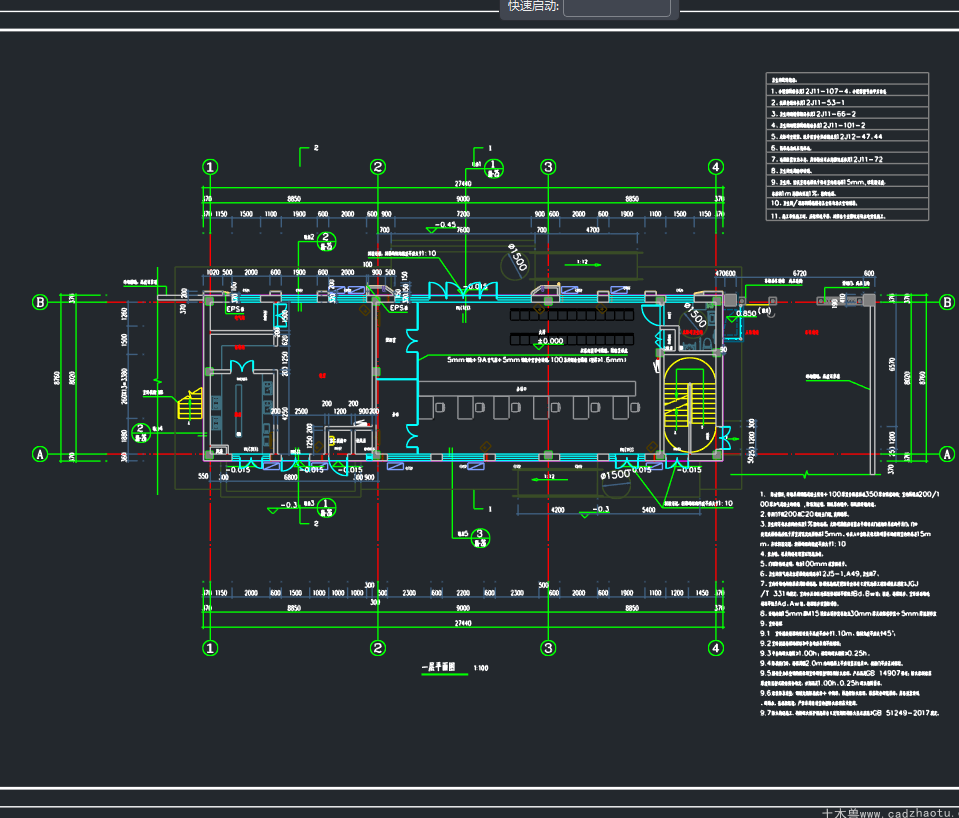Click the 0.850 elevation label
The width and height of the screenshot is (959, 818).
[x=746, y=313]
